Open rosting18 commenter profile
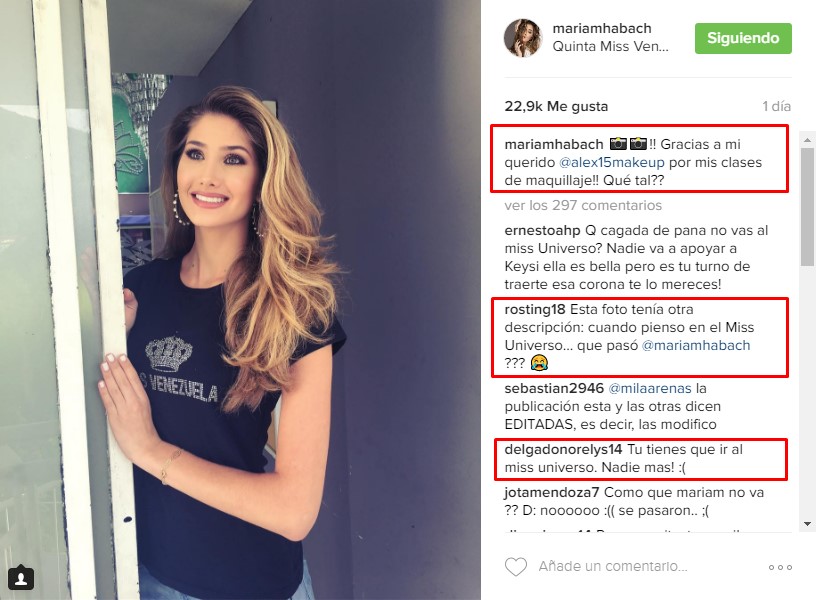The image size is (816, 600). (534, 310)
